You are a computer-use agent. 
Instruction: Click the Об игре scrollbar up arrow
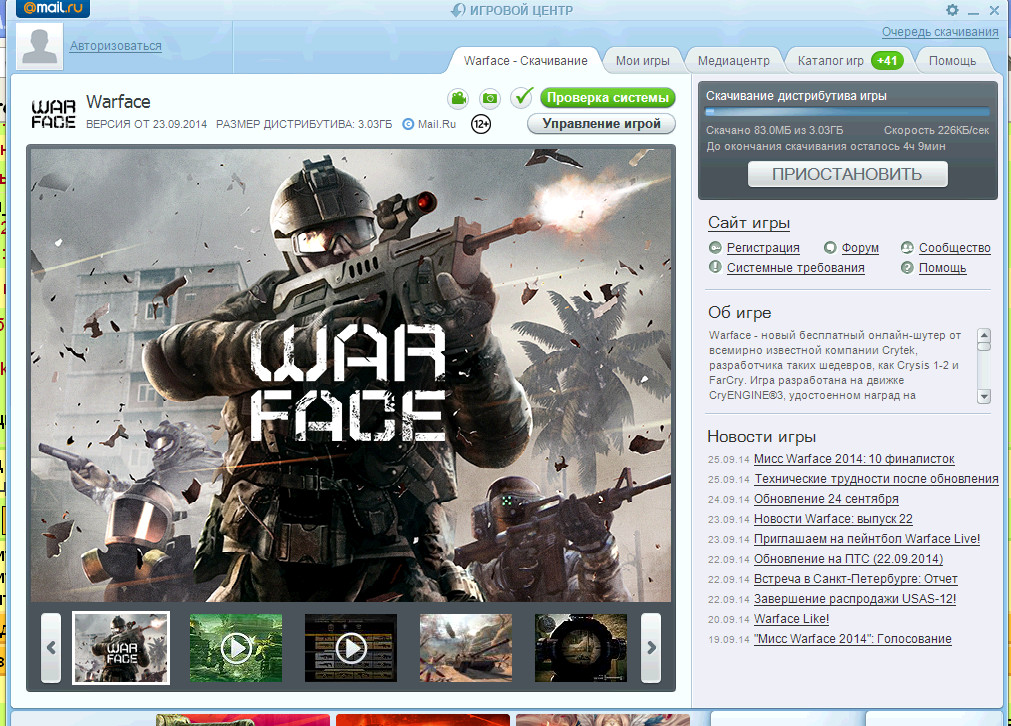984,335
